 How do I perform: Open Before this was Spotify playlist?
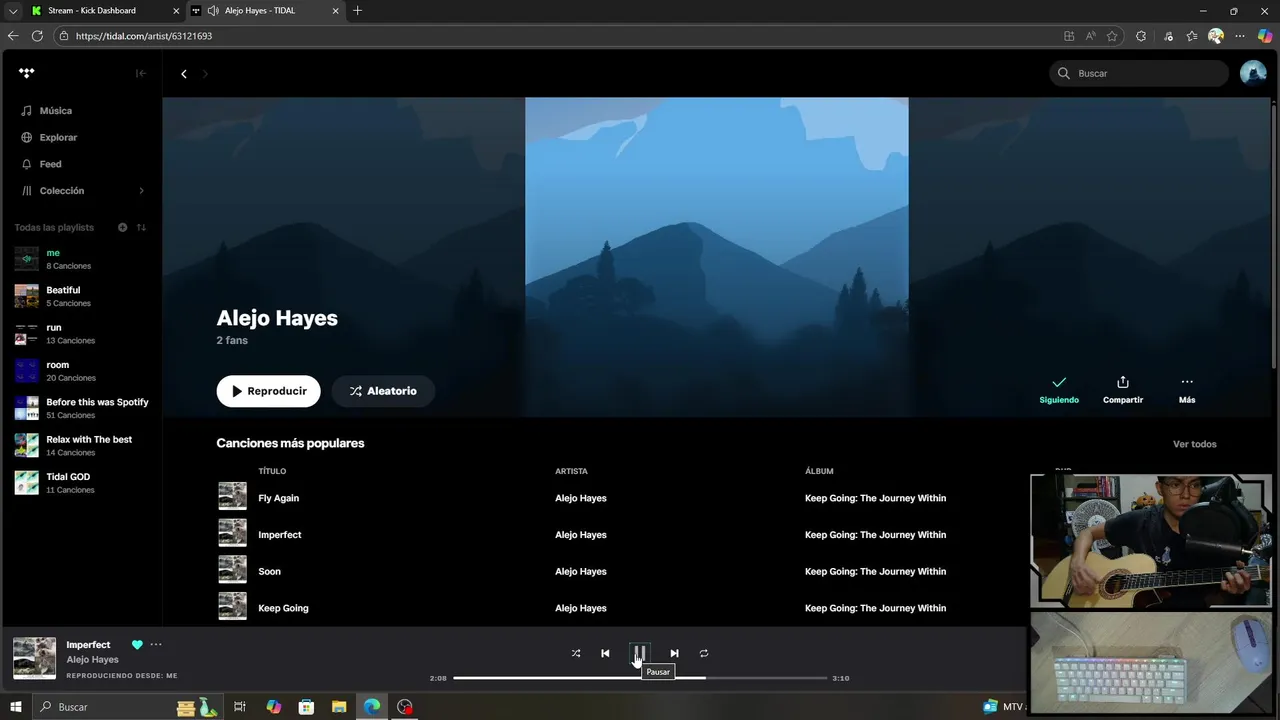pyautogui.click(x=80, y=408)
